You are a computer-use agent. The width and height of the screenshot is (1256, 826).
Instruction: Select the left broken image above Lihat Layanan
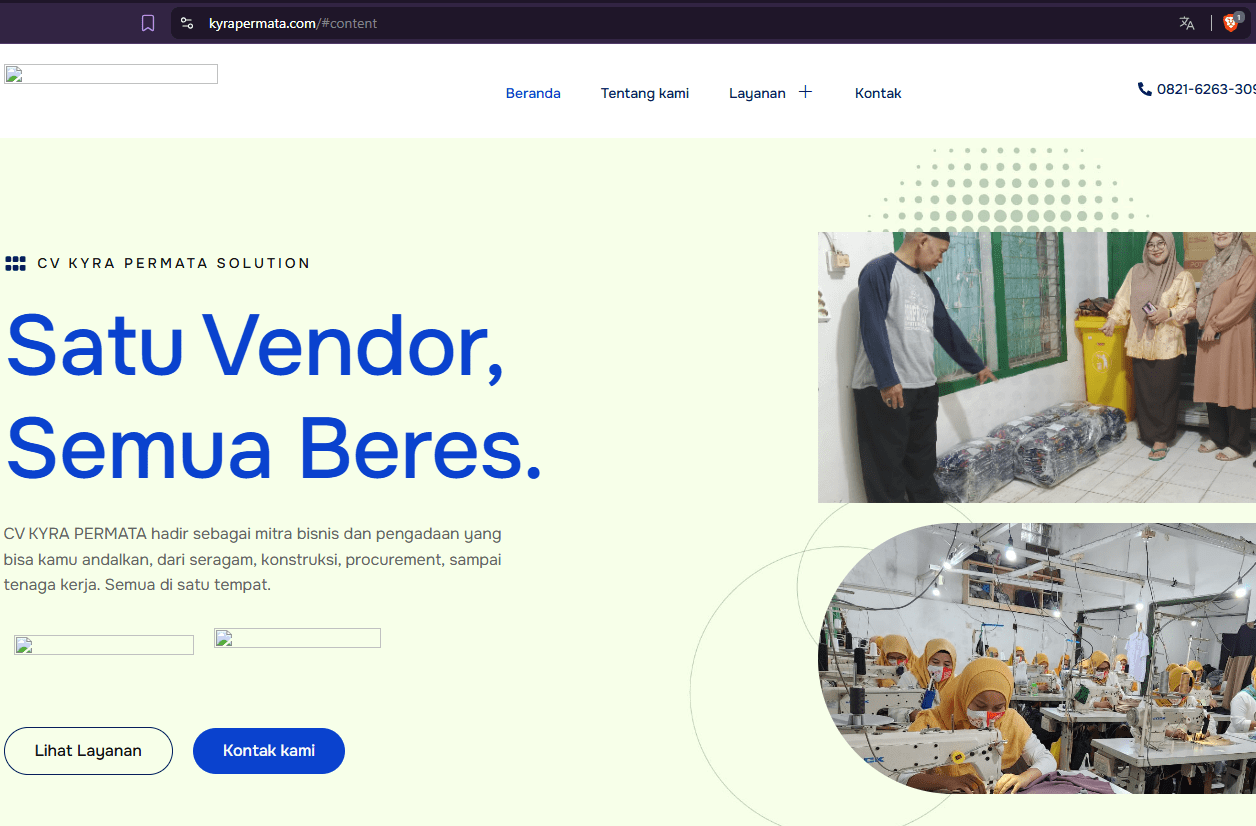[104, 645]
